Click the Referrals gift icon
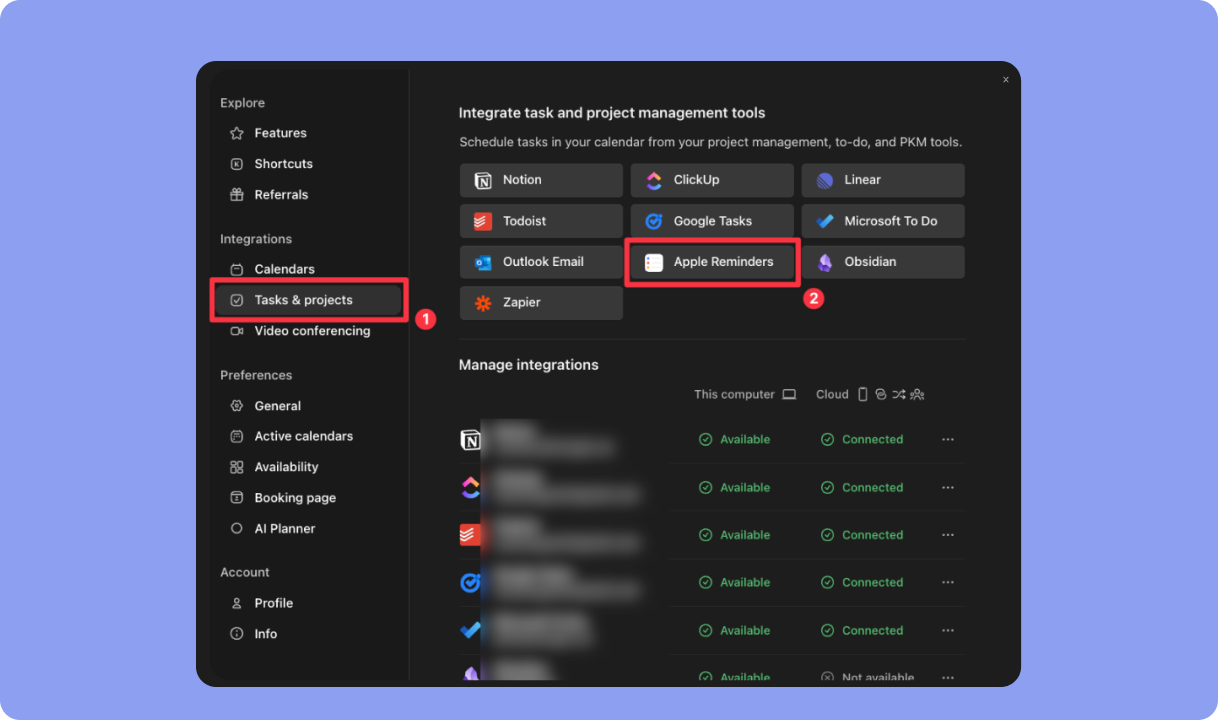 pos(237,195)
